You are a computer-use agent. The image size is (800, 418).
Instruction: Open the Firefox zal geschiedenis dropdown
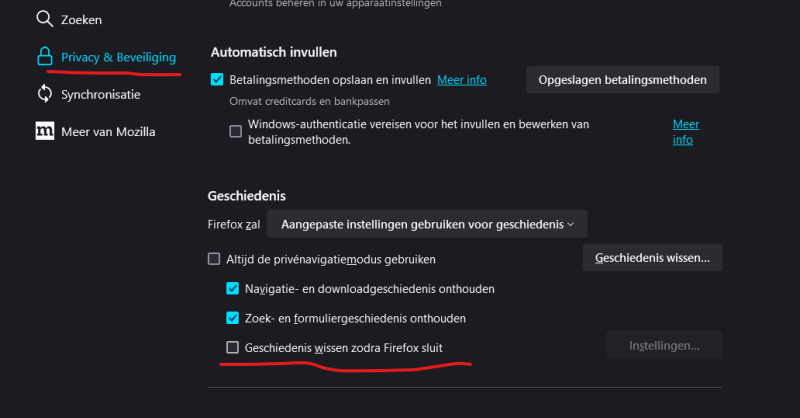coord(427,224)
